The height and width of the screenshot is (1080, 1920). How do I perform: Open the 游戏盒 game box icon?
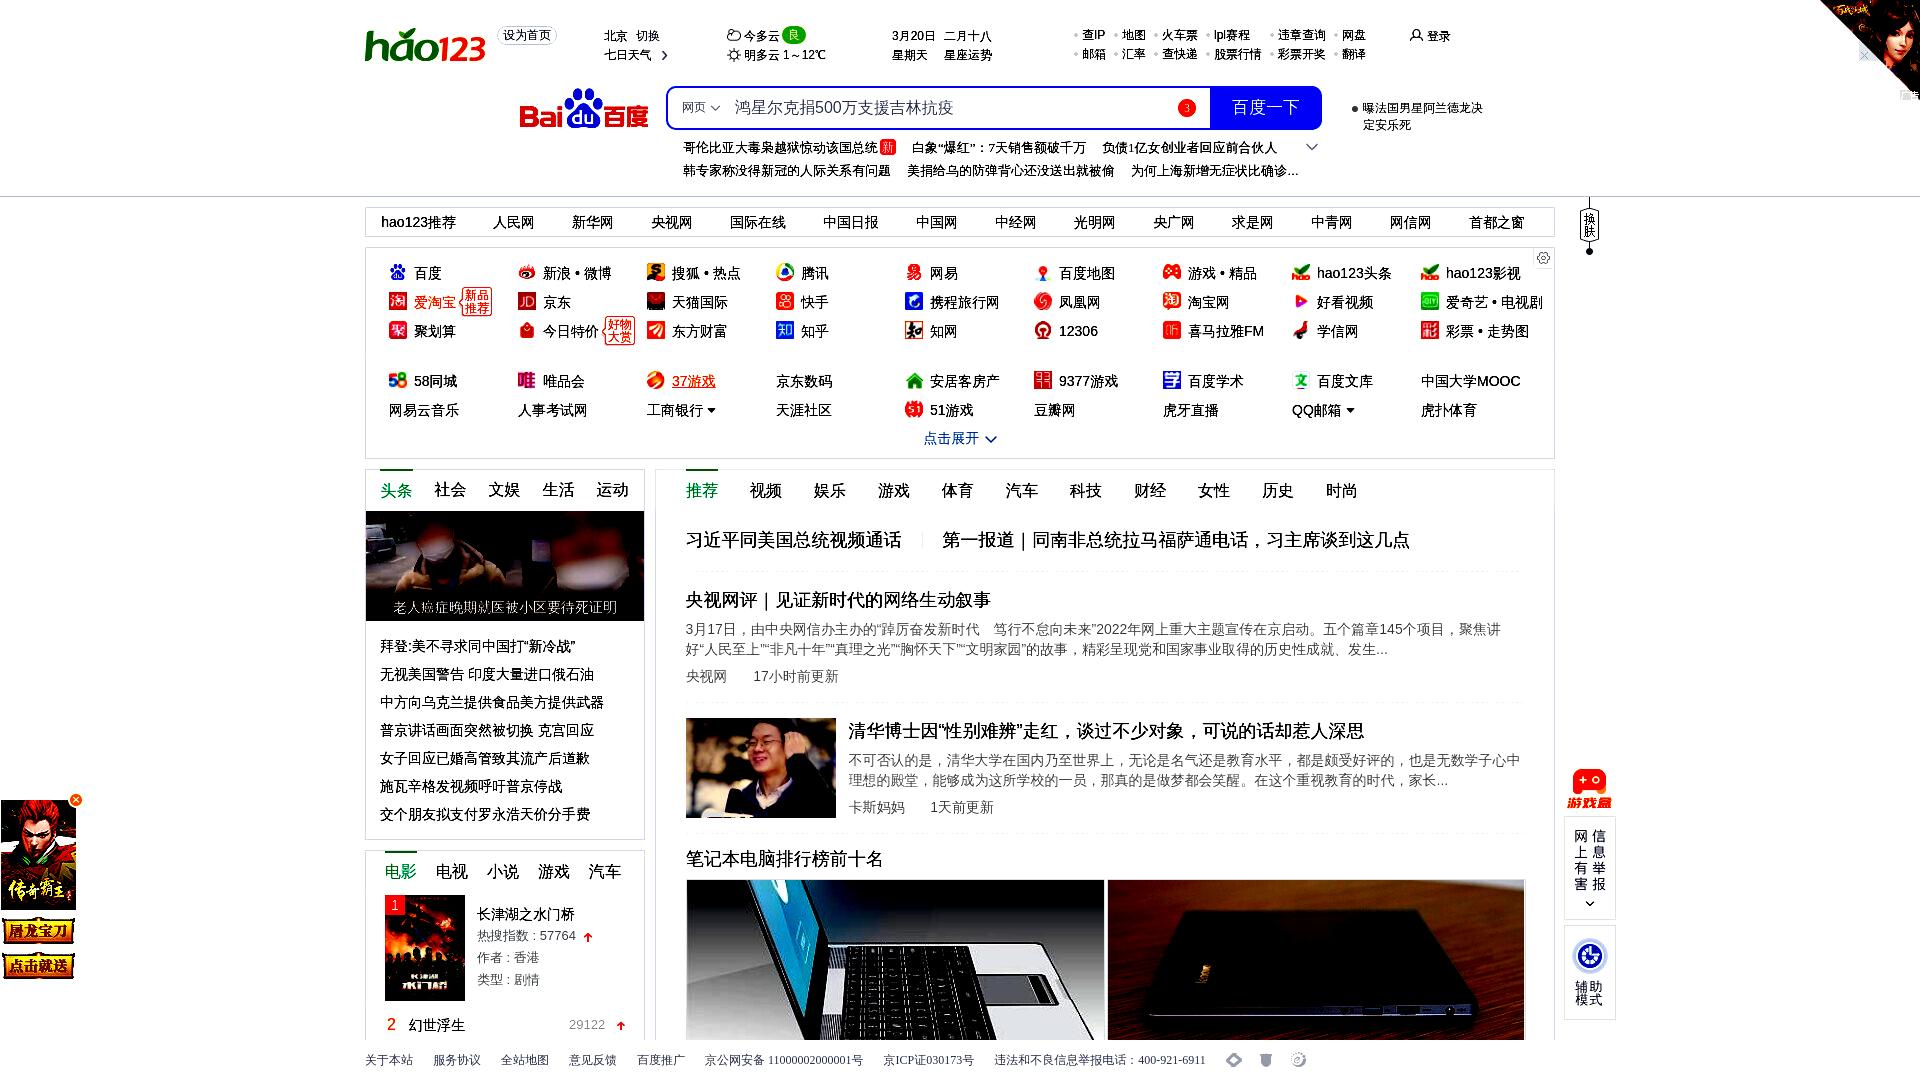[1589, 789]
